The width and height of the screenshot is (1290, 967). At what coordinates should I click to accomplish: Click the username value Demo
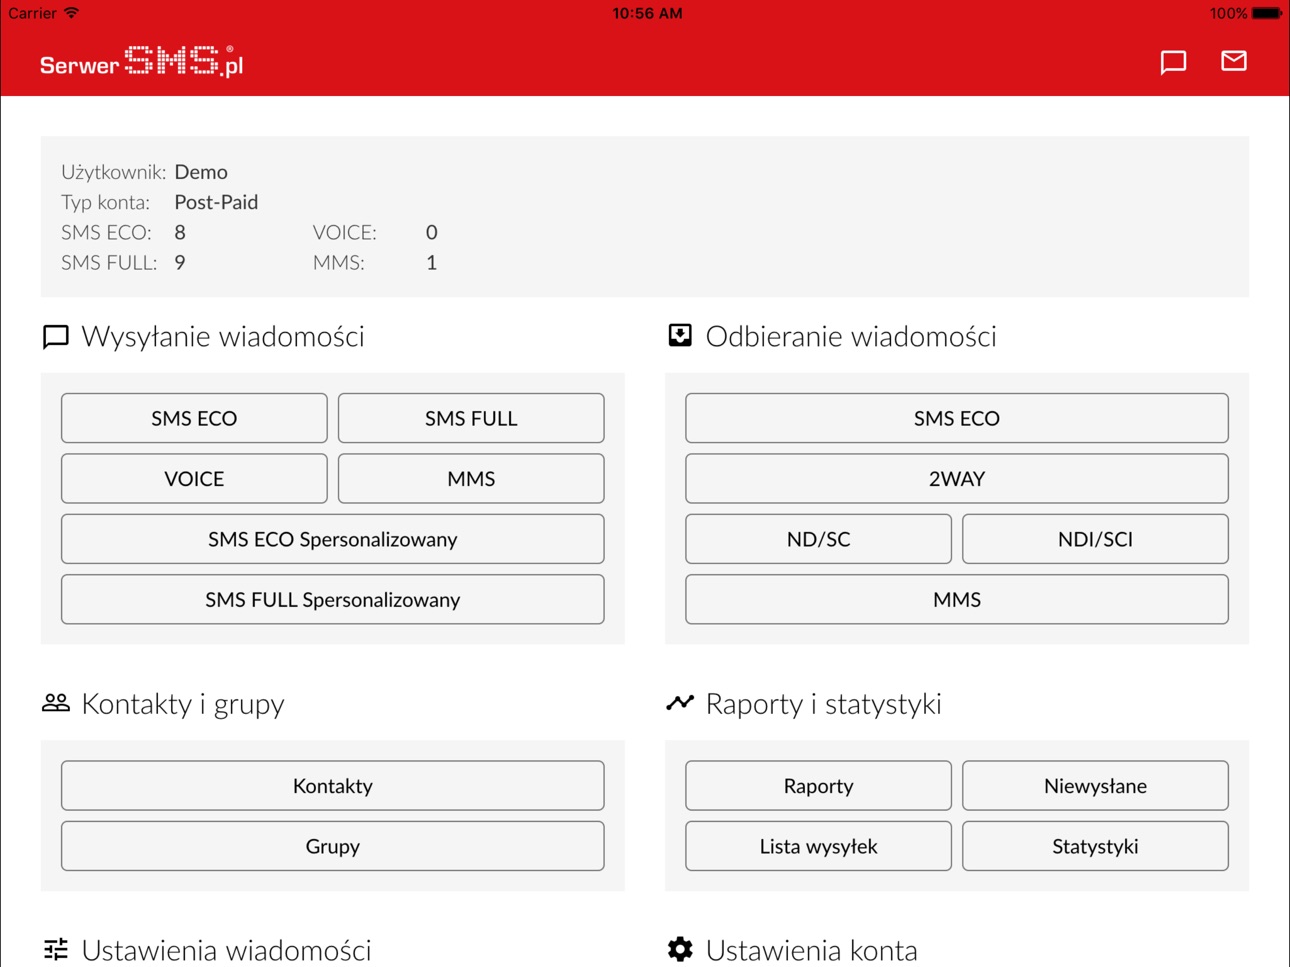201,172
